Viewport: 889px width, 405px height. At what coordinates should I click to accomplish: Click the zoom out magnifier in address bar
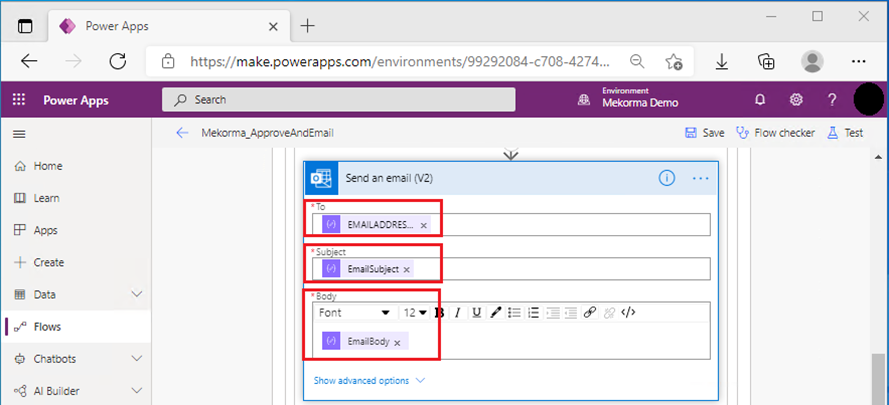(637, 61)
